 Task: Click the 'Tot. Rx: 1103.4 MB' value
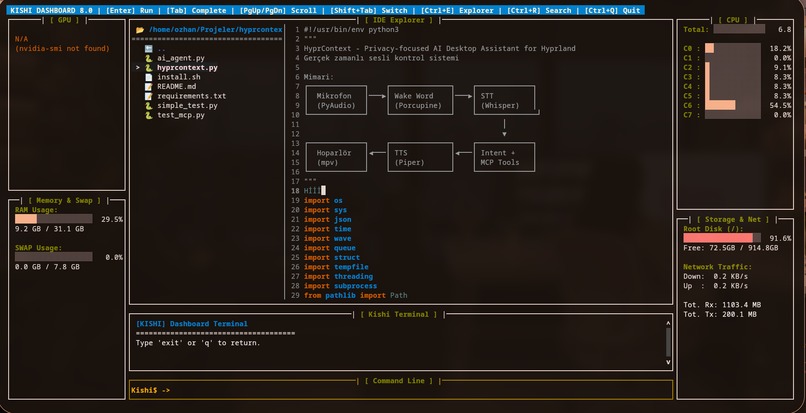point(720,305)
